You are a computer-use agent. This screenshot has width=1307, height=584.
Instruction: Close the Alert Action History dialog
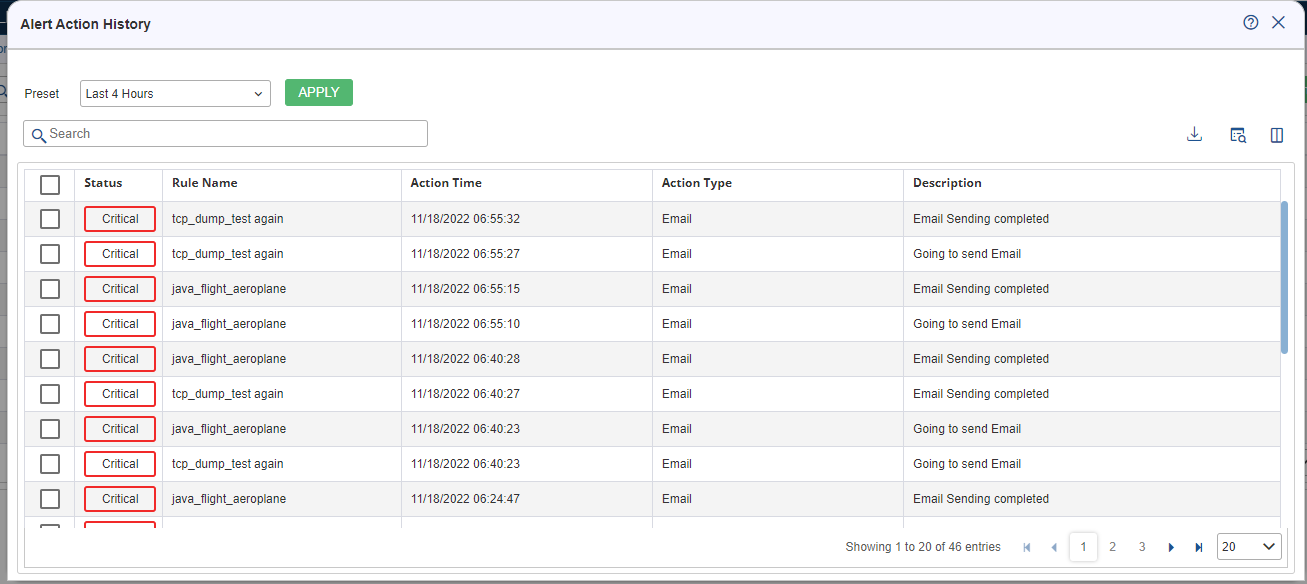1278,23
